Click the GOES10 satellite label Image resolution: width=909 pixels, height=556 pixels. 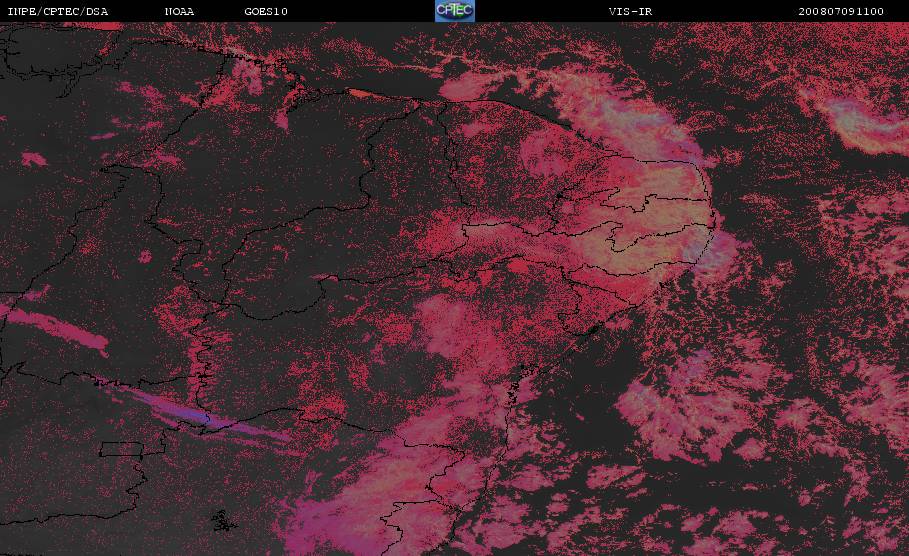[266, 11]
